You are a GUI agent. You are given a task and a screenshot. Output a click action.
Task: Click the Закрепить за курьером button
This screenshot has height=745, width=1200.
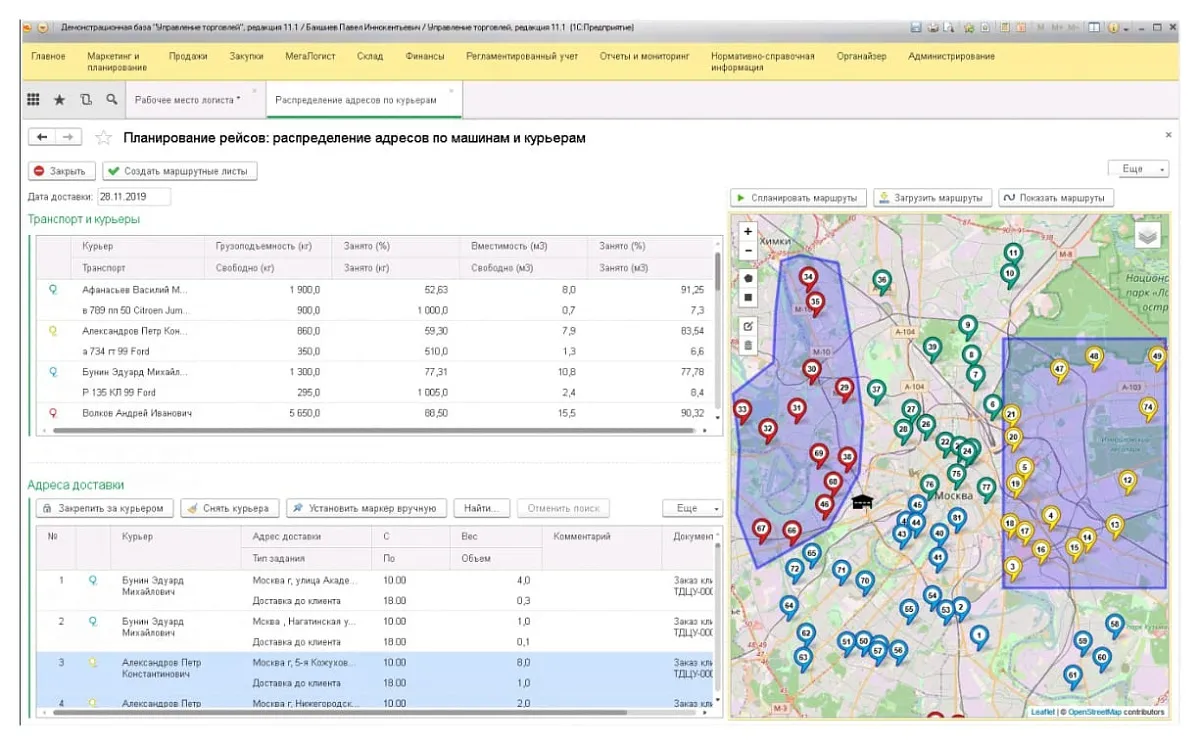105,508
